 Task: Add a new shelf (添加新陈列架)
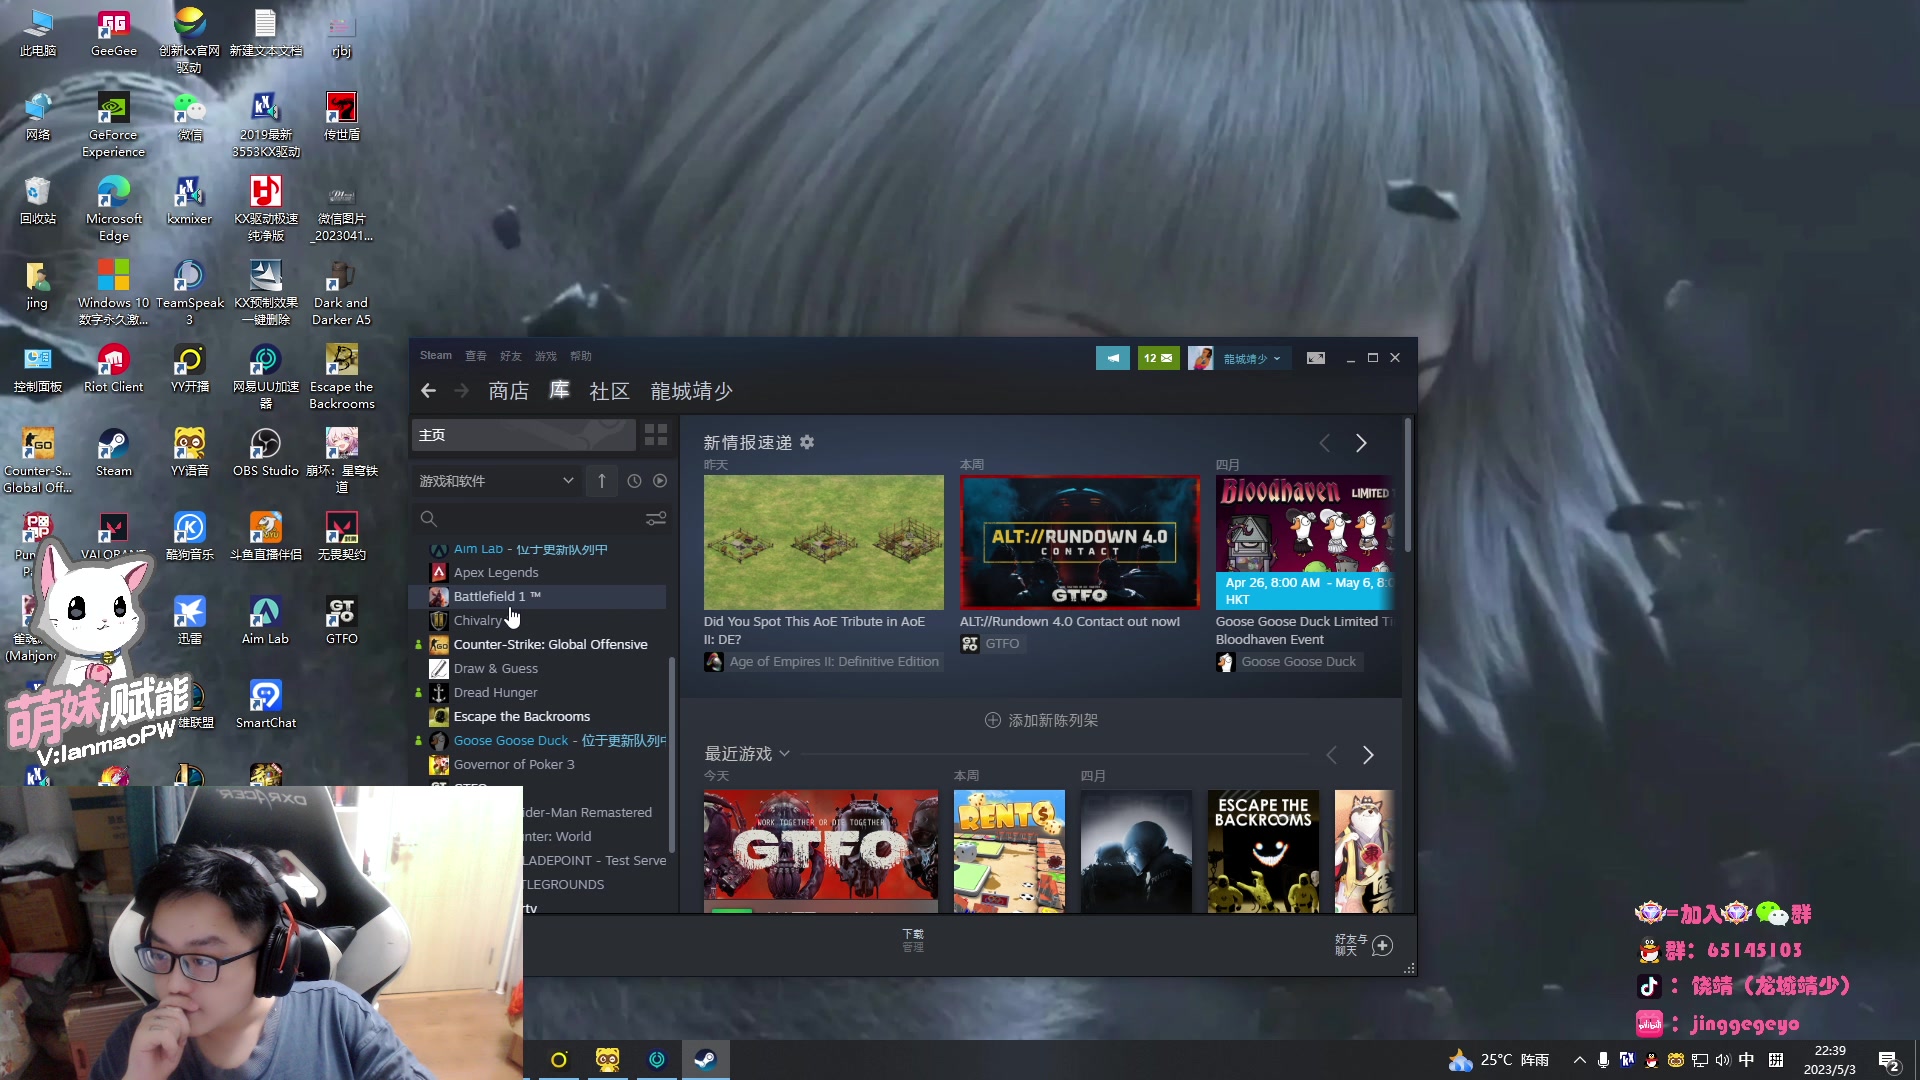click(x=1041, y=720)
